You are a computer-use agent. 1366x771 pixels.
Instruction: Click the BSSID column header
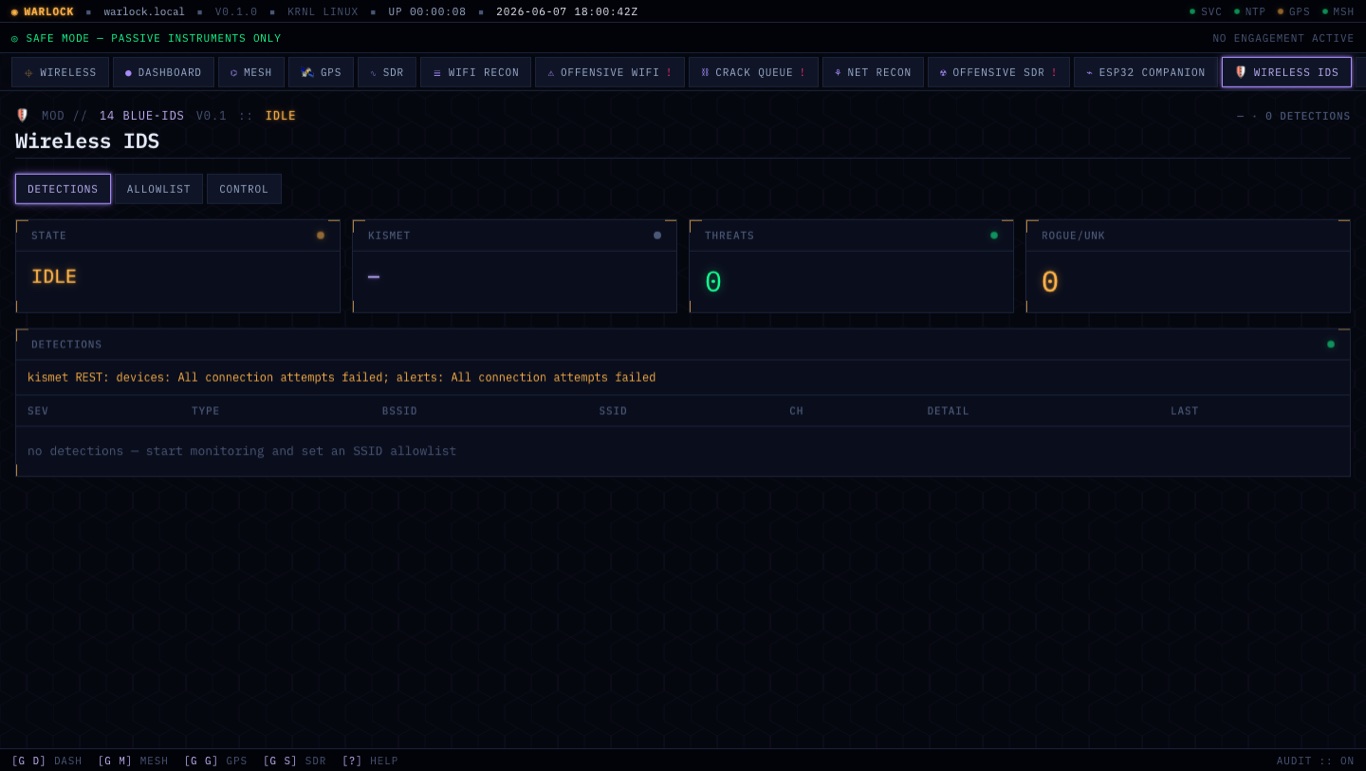(x=400, y=411)
